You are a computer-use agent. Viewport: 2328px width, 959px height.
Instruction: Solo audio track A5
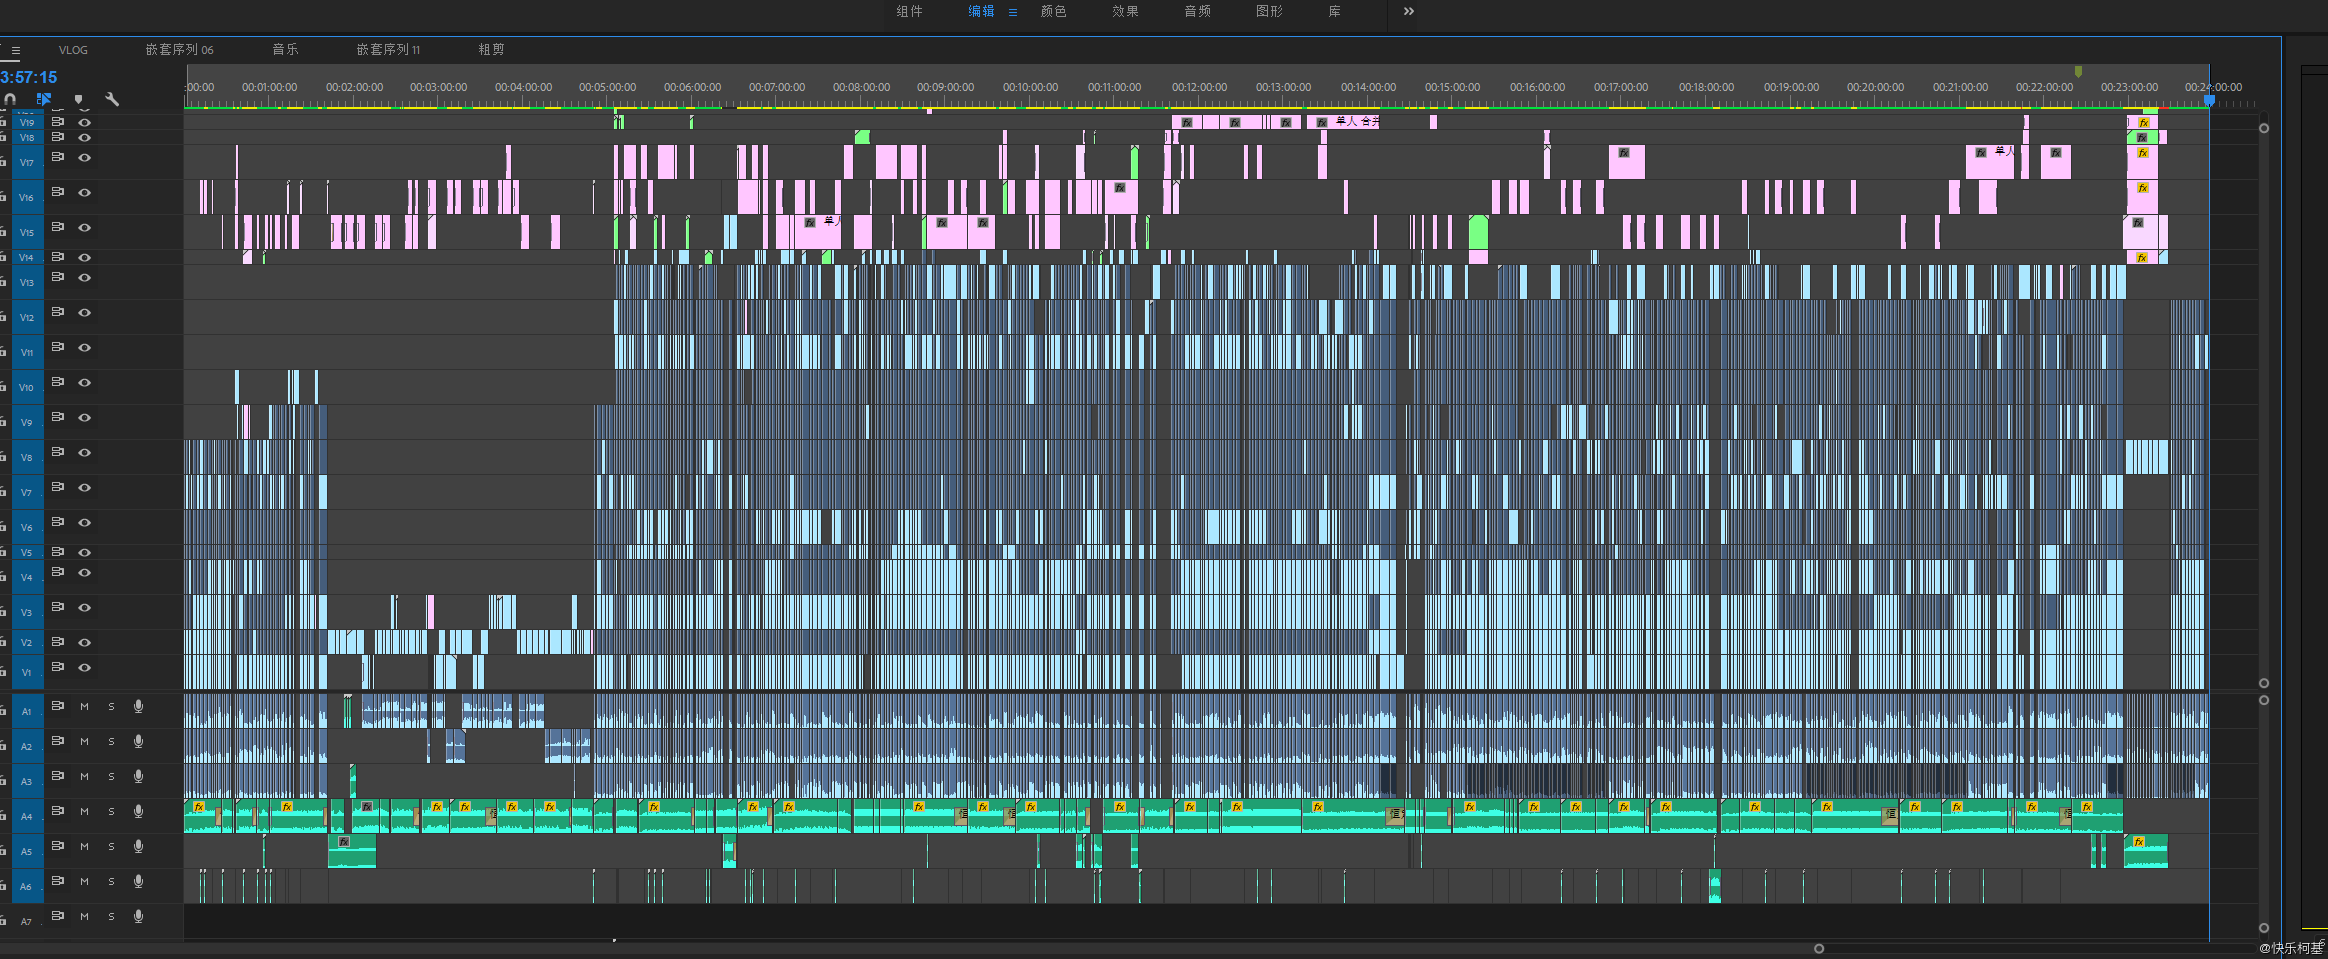pos(111,846)
